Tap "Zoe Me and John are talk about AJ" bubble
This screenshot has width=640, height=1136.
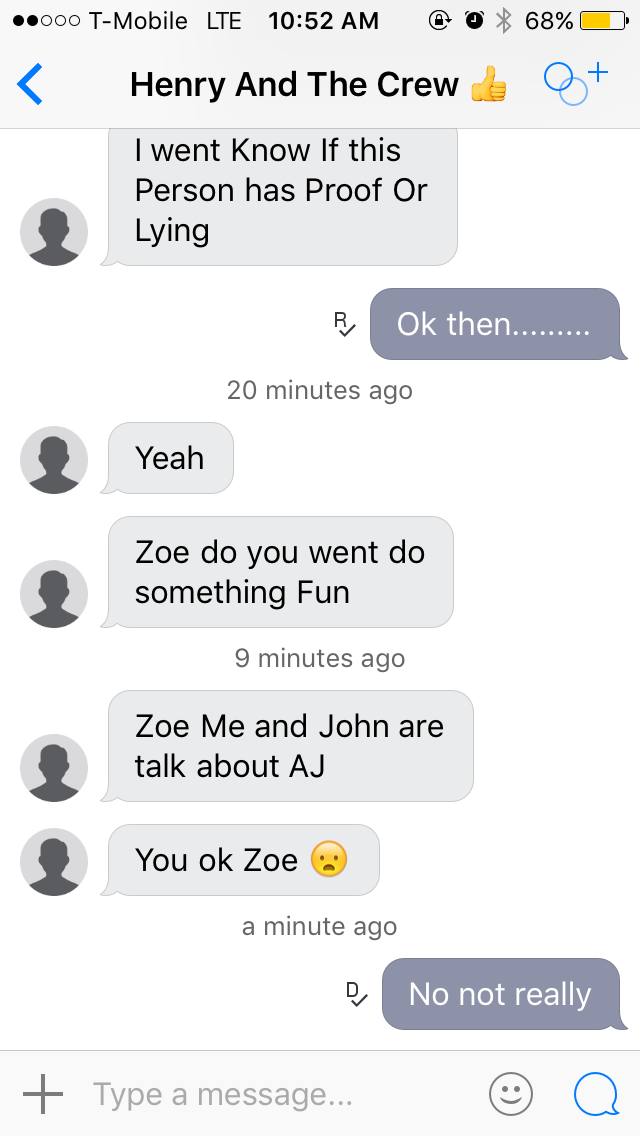click(288, 746)
